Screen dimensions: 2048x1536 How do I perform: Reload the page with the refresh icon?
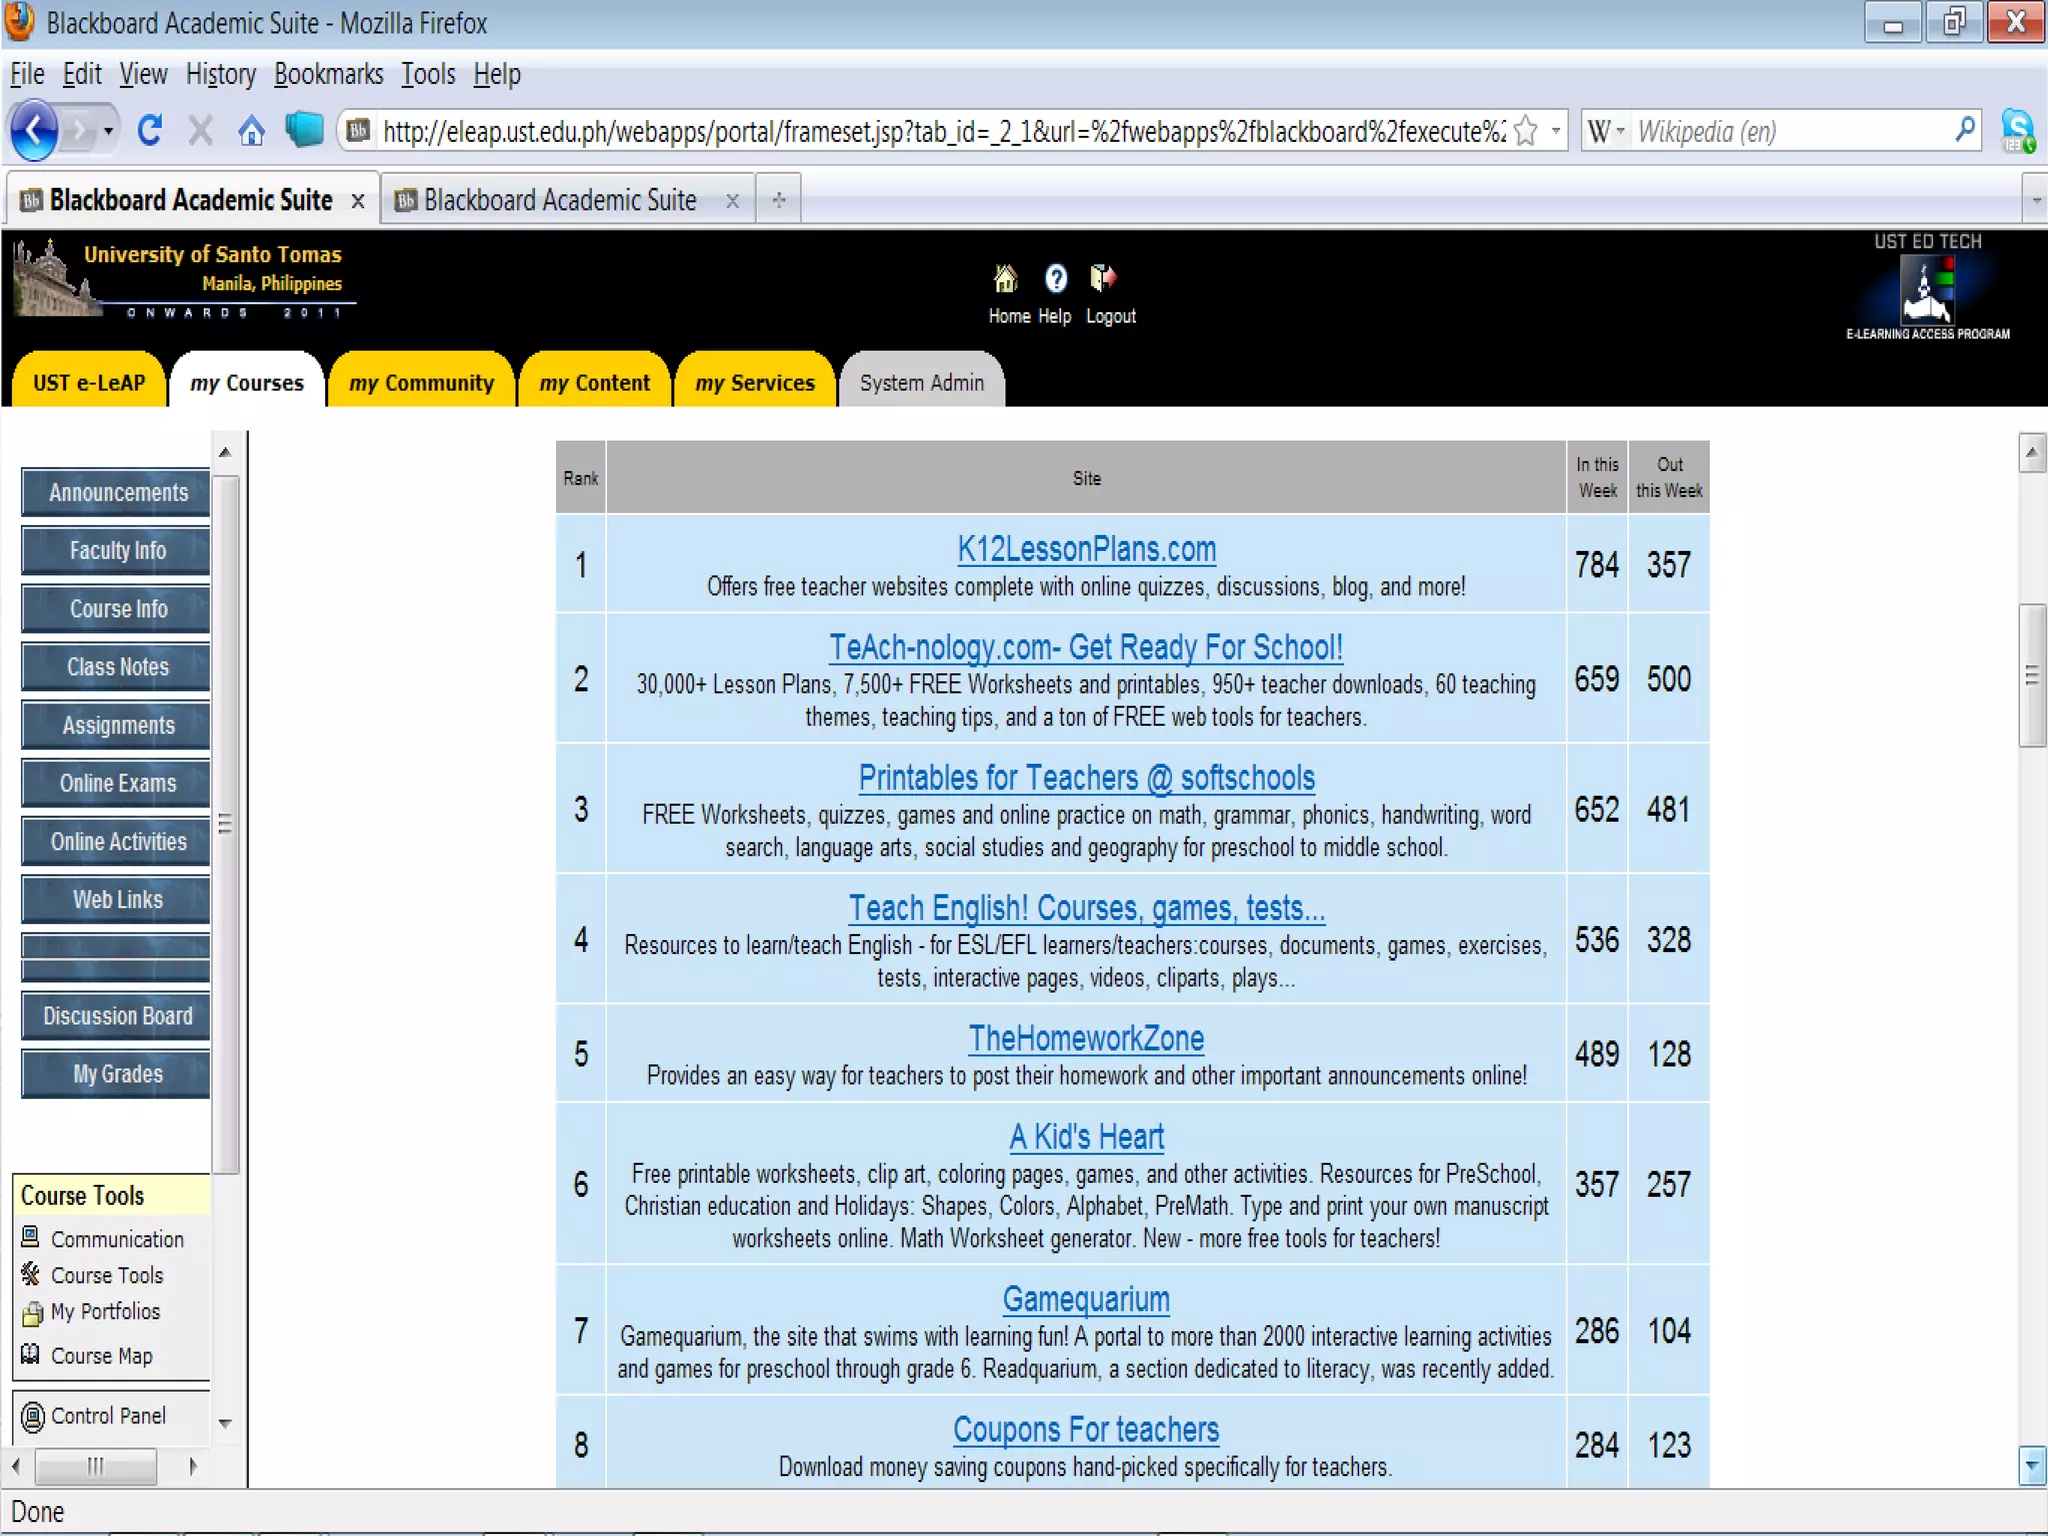(x=150, y=130)
